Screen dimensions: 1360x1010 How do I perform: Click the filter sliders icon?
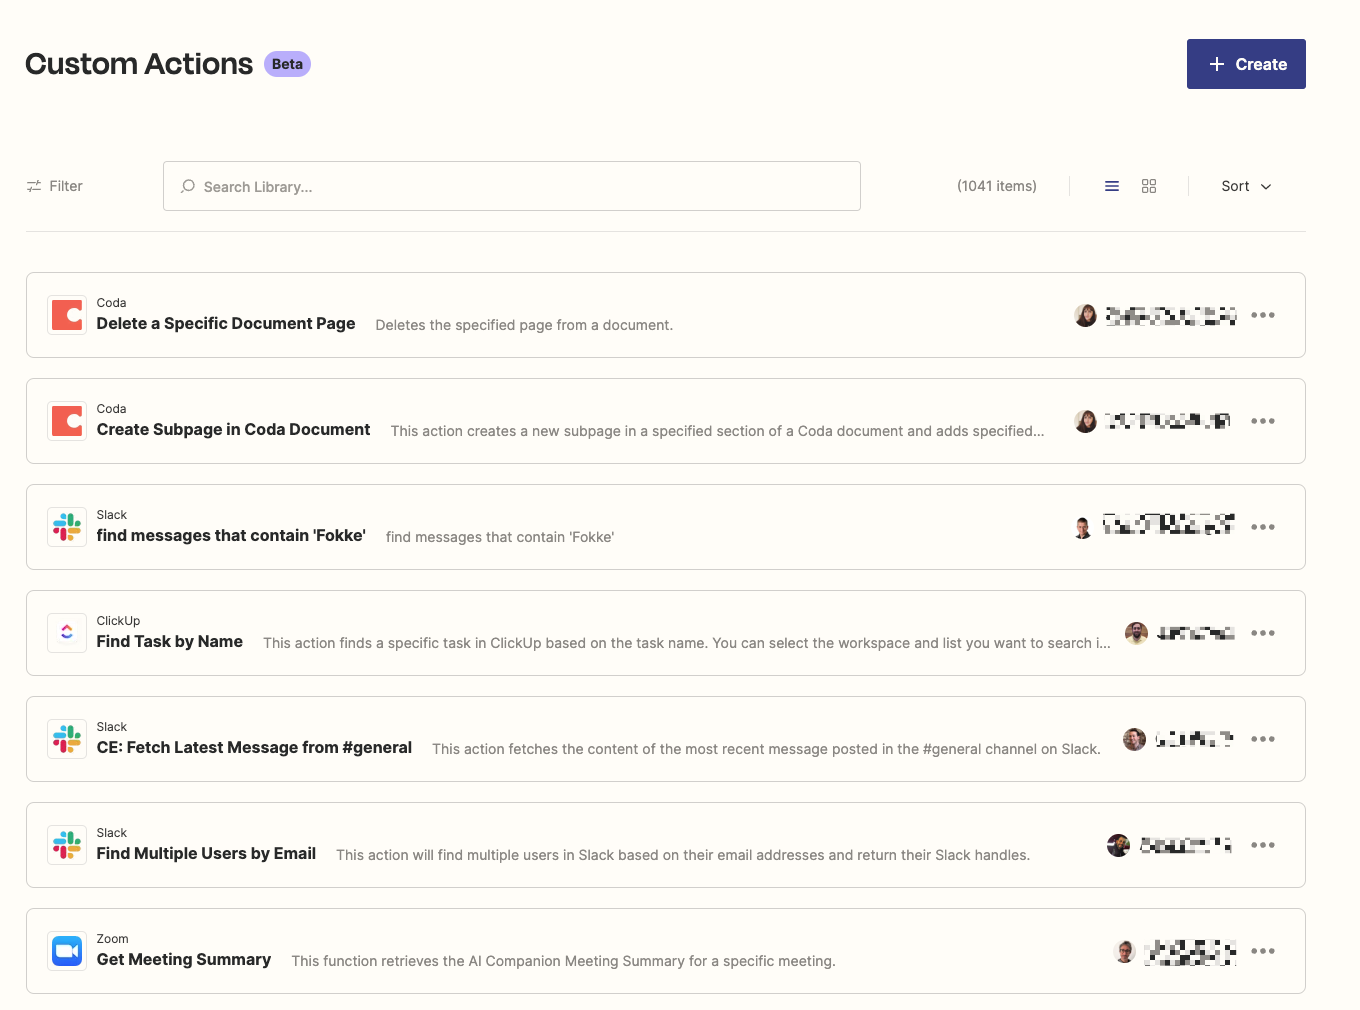[x=32, y=185]
